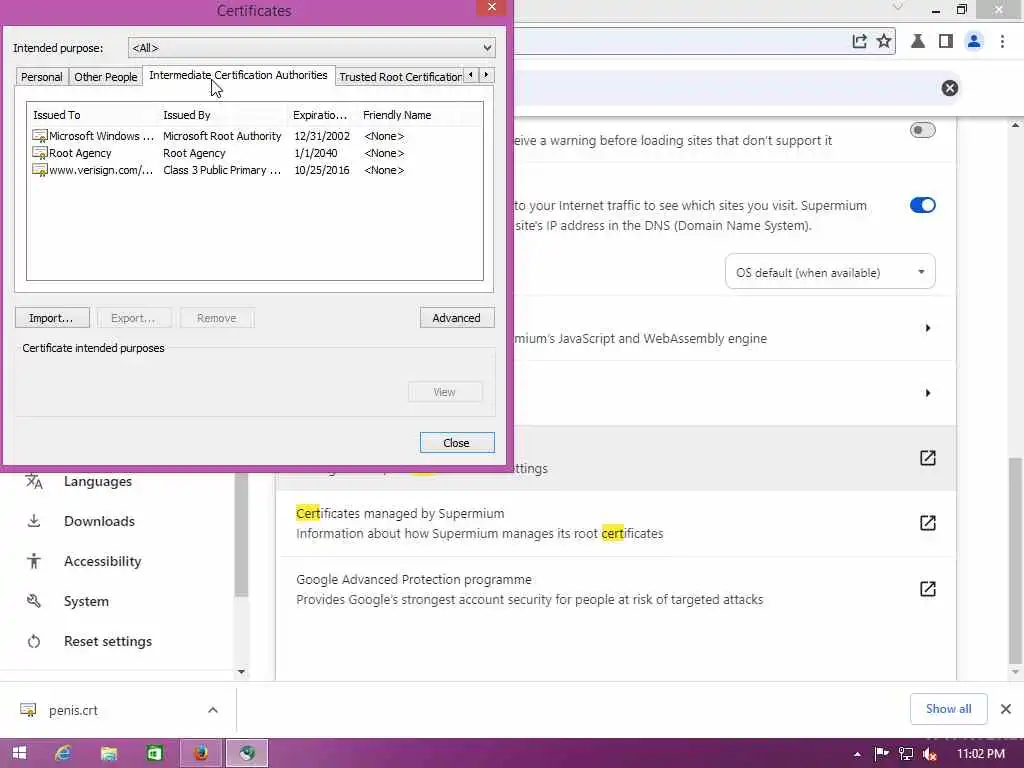Switch to the Other People tab
1024x768 pixels.
106,76
